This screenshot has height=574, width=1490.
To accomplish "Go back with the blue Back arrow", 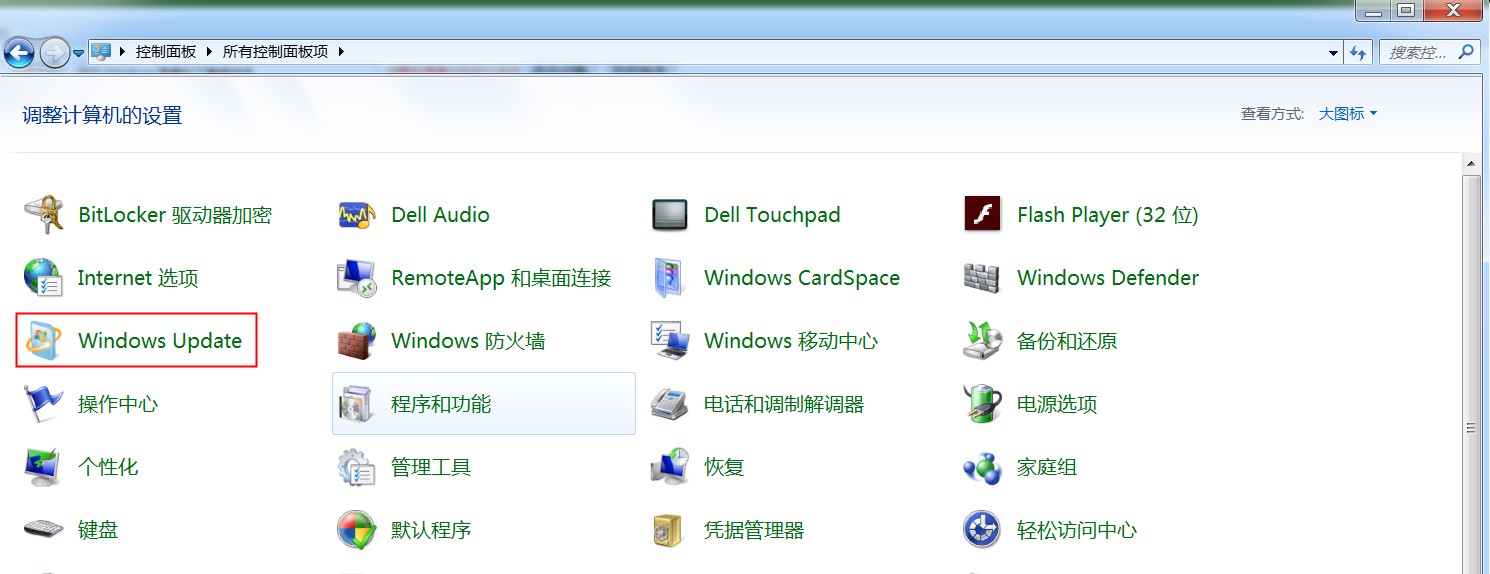I will [20, 52].
